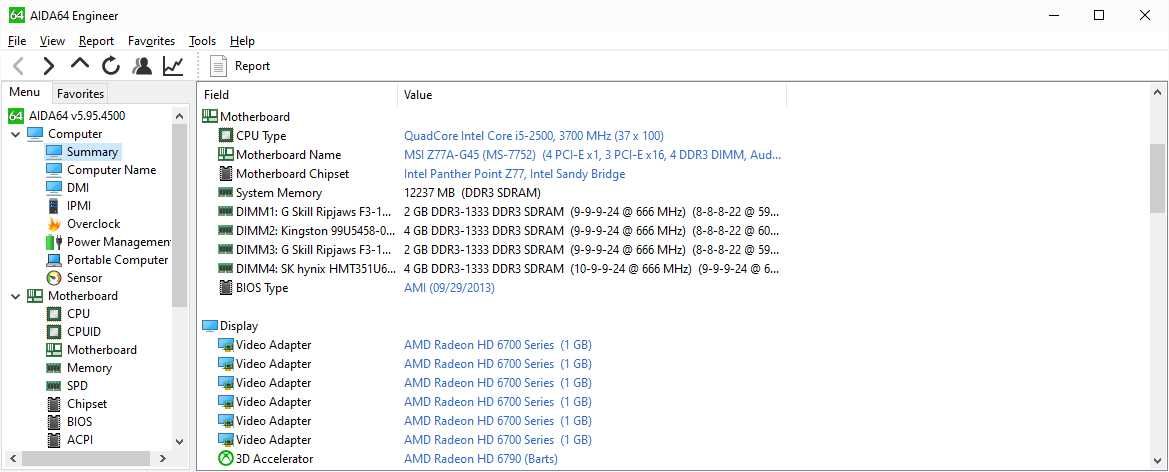The image size is (1169, 472).
Task: Open the QuadCore Intel Core i5-2500 link
Action: click(x=534, y=136)
